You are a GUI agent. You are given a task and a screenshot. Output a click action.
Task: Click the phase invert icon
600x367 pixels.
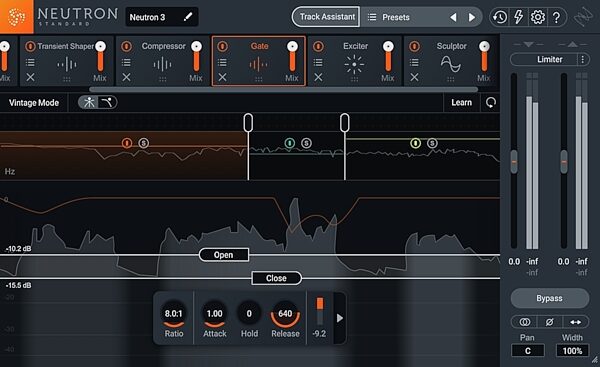(x=549, y=322)
